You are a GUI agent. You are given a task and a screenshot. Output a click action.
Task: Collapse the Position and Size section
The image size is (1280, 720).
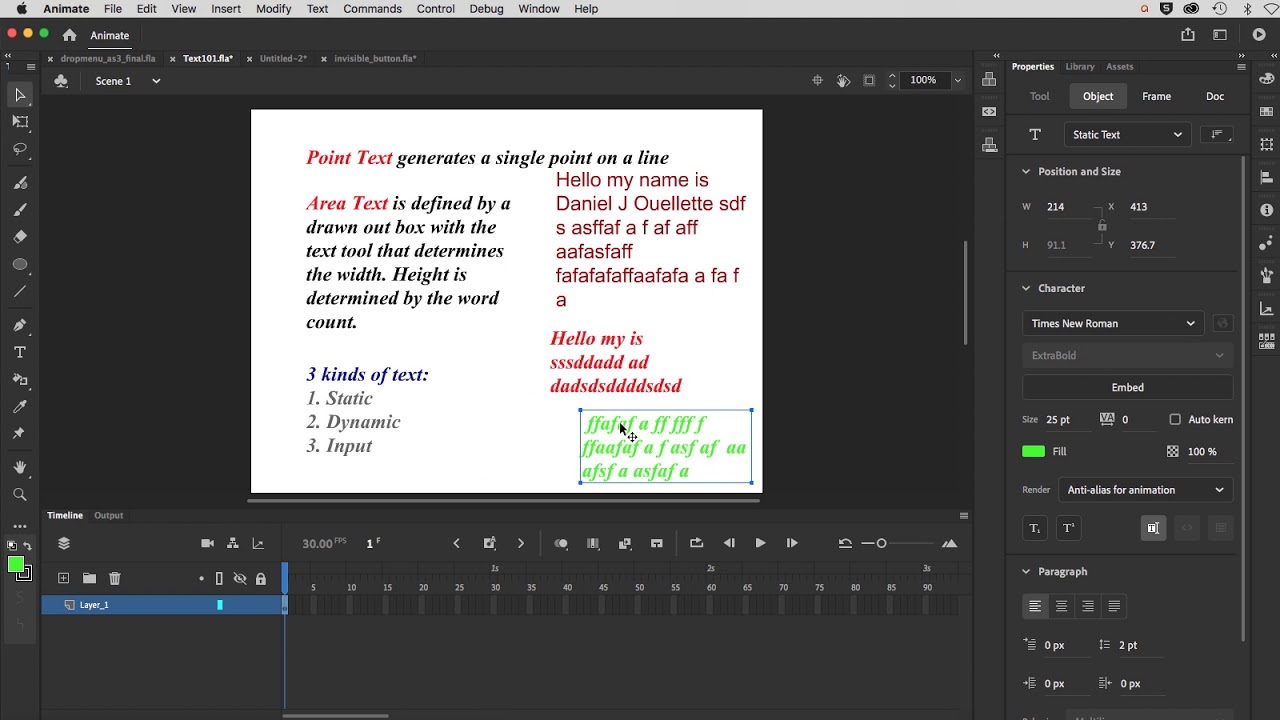[1026, 171]
